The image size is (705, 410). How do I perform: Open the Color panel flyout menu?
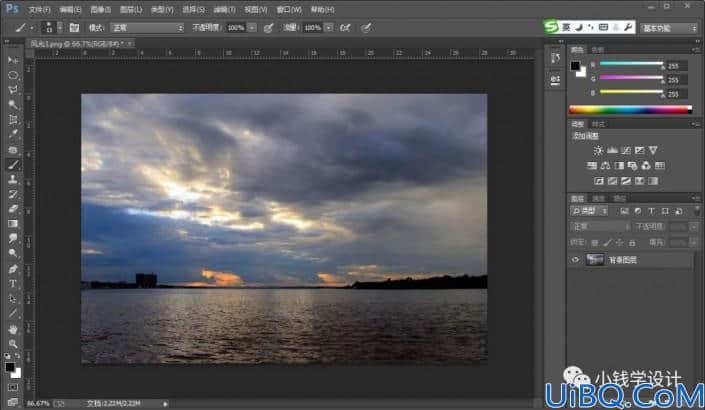[x=696, y=49]
